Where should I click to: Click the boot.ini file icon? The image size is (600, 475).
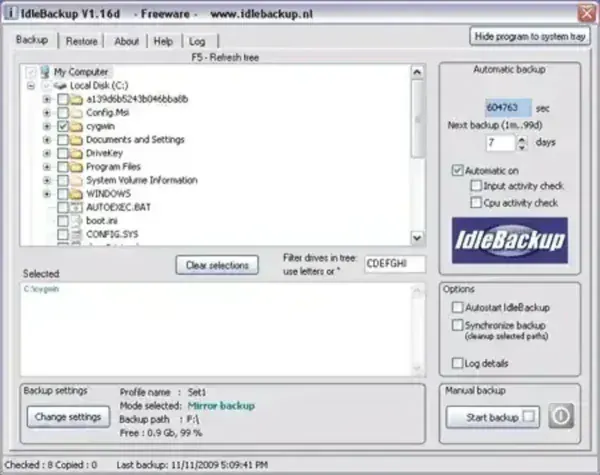click(x=77, y=221)
